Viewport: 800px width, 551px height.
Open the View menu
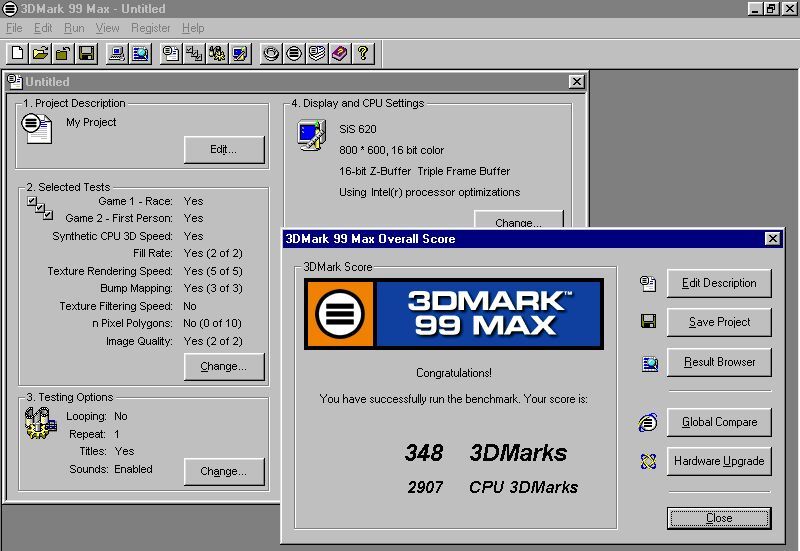point(107,28)
